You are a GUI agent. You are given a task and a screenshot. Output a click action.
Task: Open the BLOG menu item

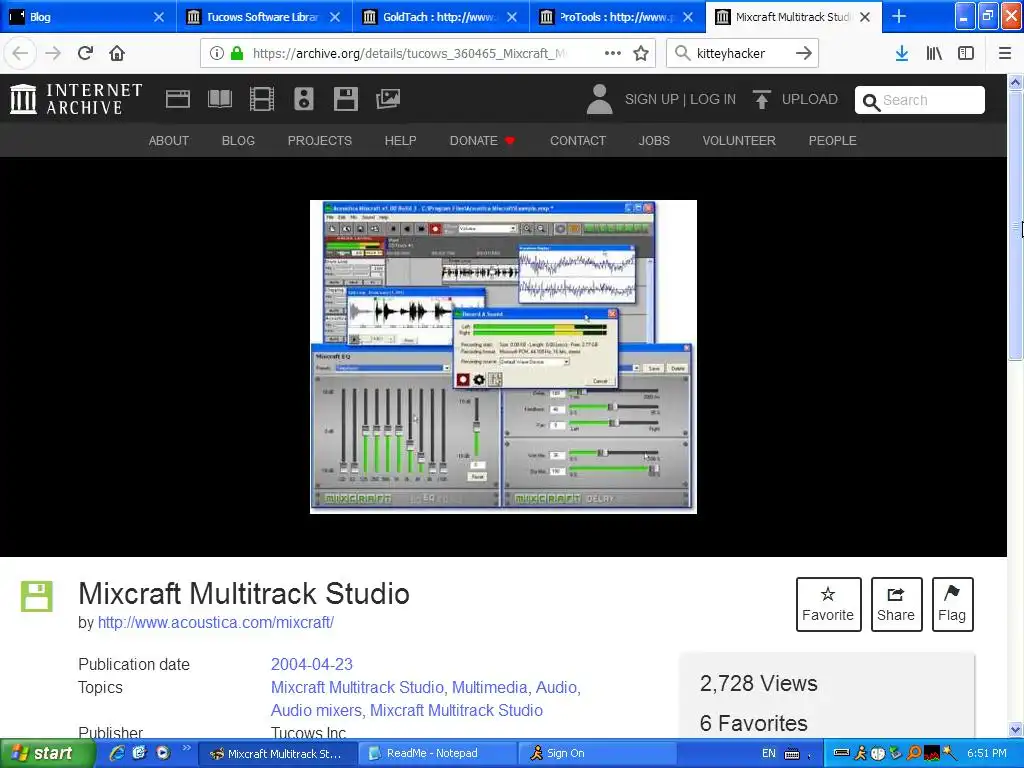pos(238,140)
